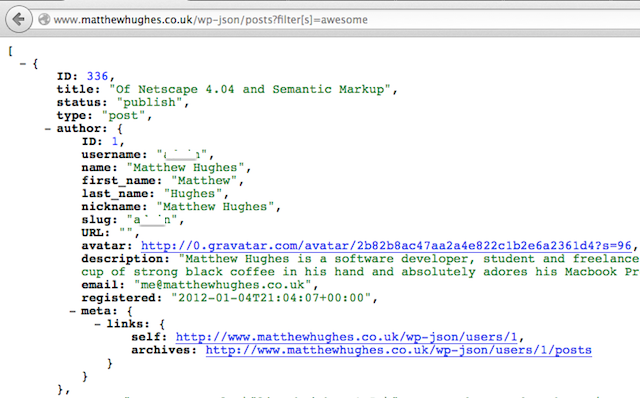Click the "description:" key label
This screenshot has width=640, height=398.
pos(125,259)
